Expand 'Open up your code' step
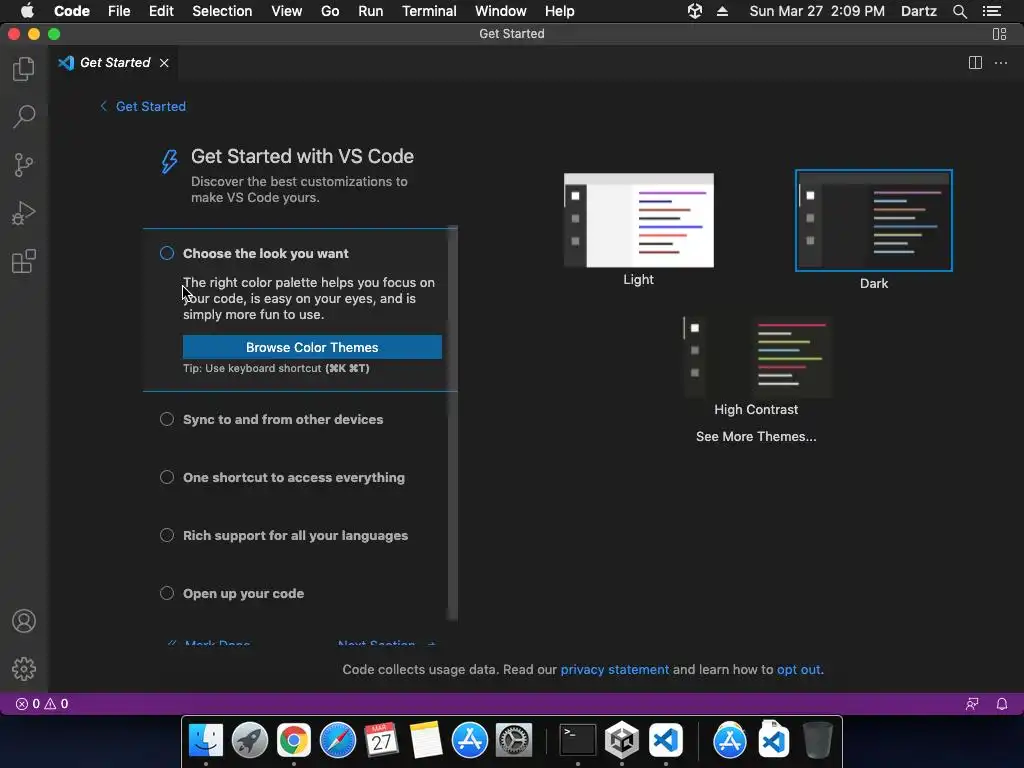Viewport: 1024px width, 768px height. (244, 594)
